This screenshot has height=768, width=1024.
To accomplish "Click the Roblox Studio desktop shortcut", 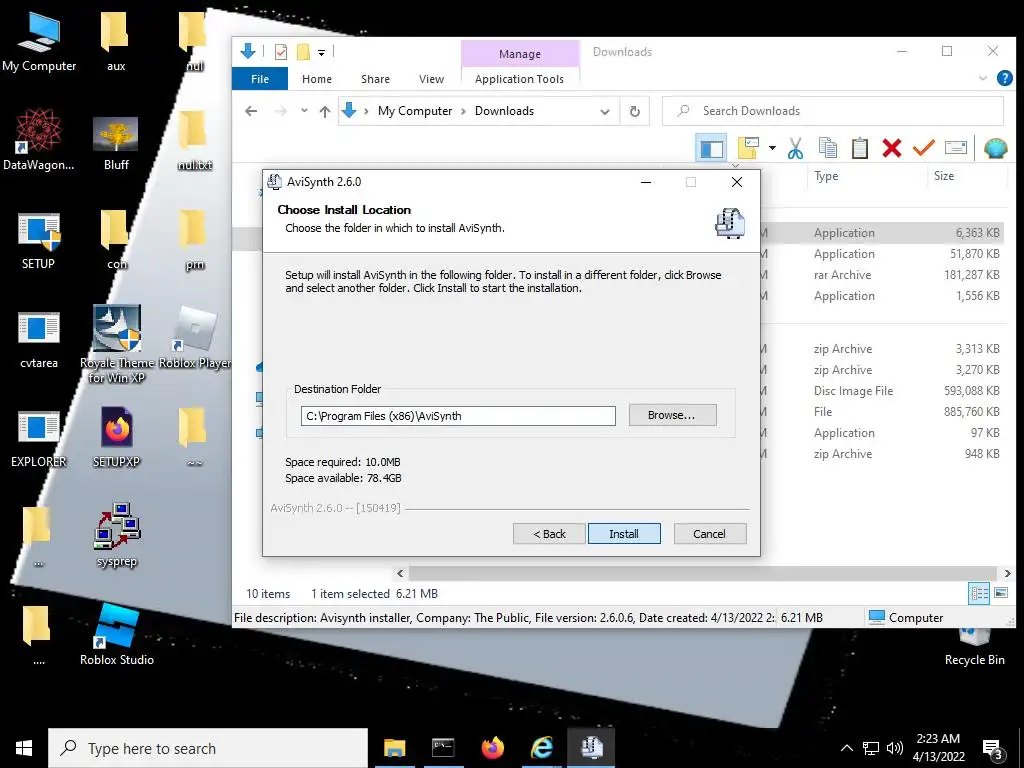I will pos(116,634).
